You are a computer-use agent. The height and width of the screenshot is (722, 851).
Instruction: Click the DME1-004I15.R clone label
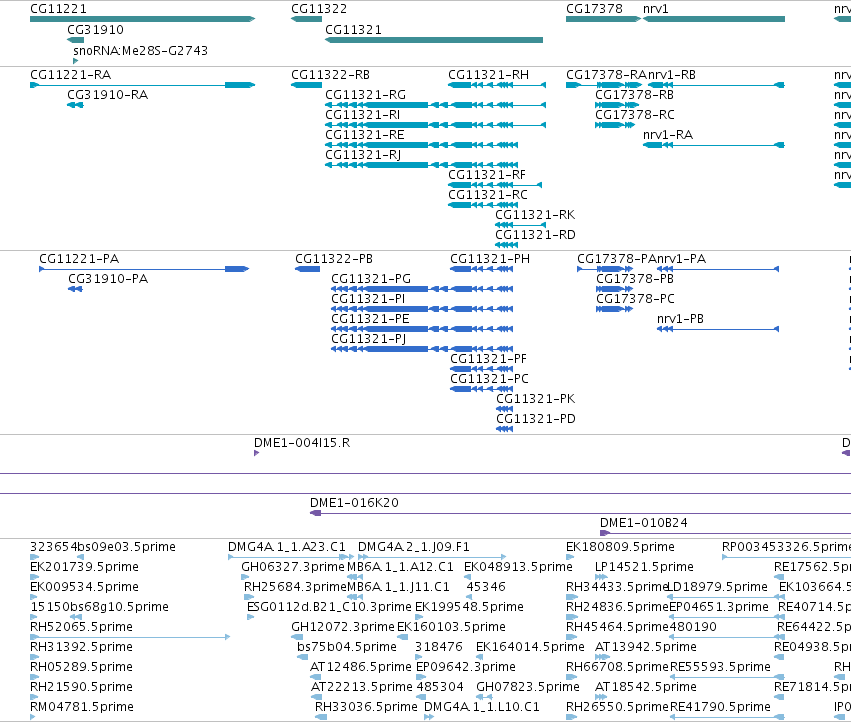point(302,443)
